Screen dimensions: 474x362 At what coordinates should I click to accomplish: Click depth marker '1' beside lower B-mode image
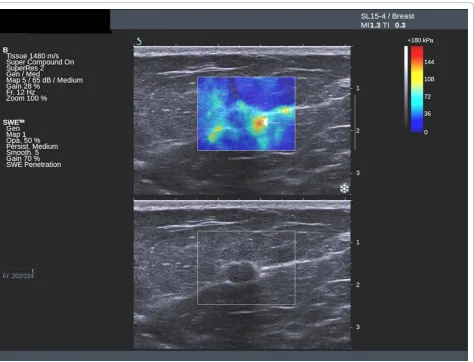(x=358, y=242)
